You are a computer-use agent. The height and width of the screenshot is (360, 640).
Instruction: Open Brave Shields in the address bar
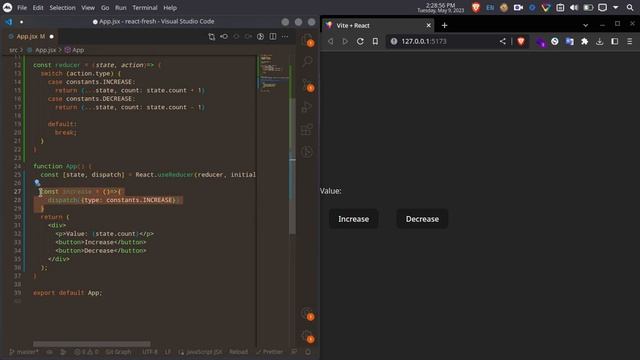tap(521, 41)
